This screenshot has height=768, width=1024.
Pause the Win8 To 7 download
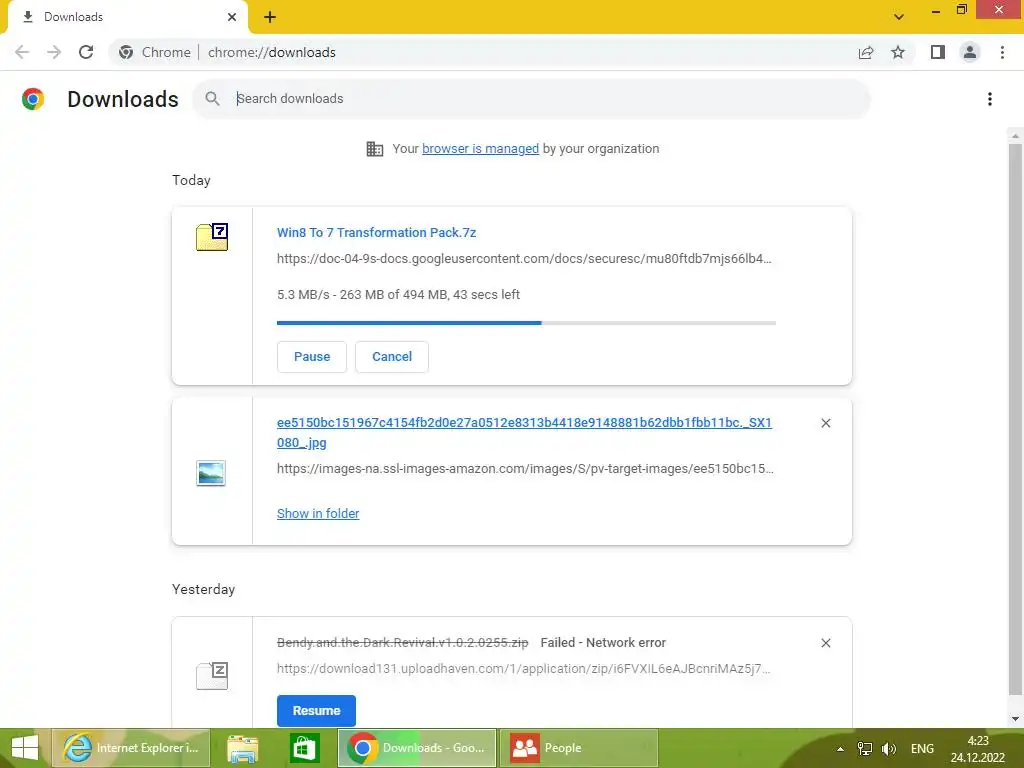312,357
